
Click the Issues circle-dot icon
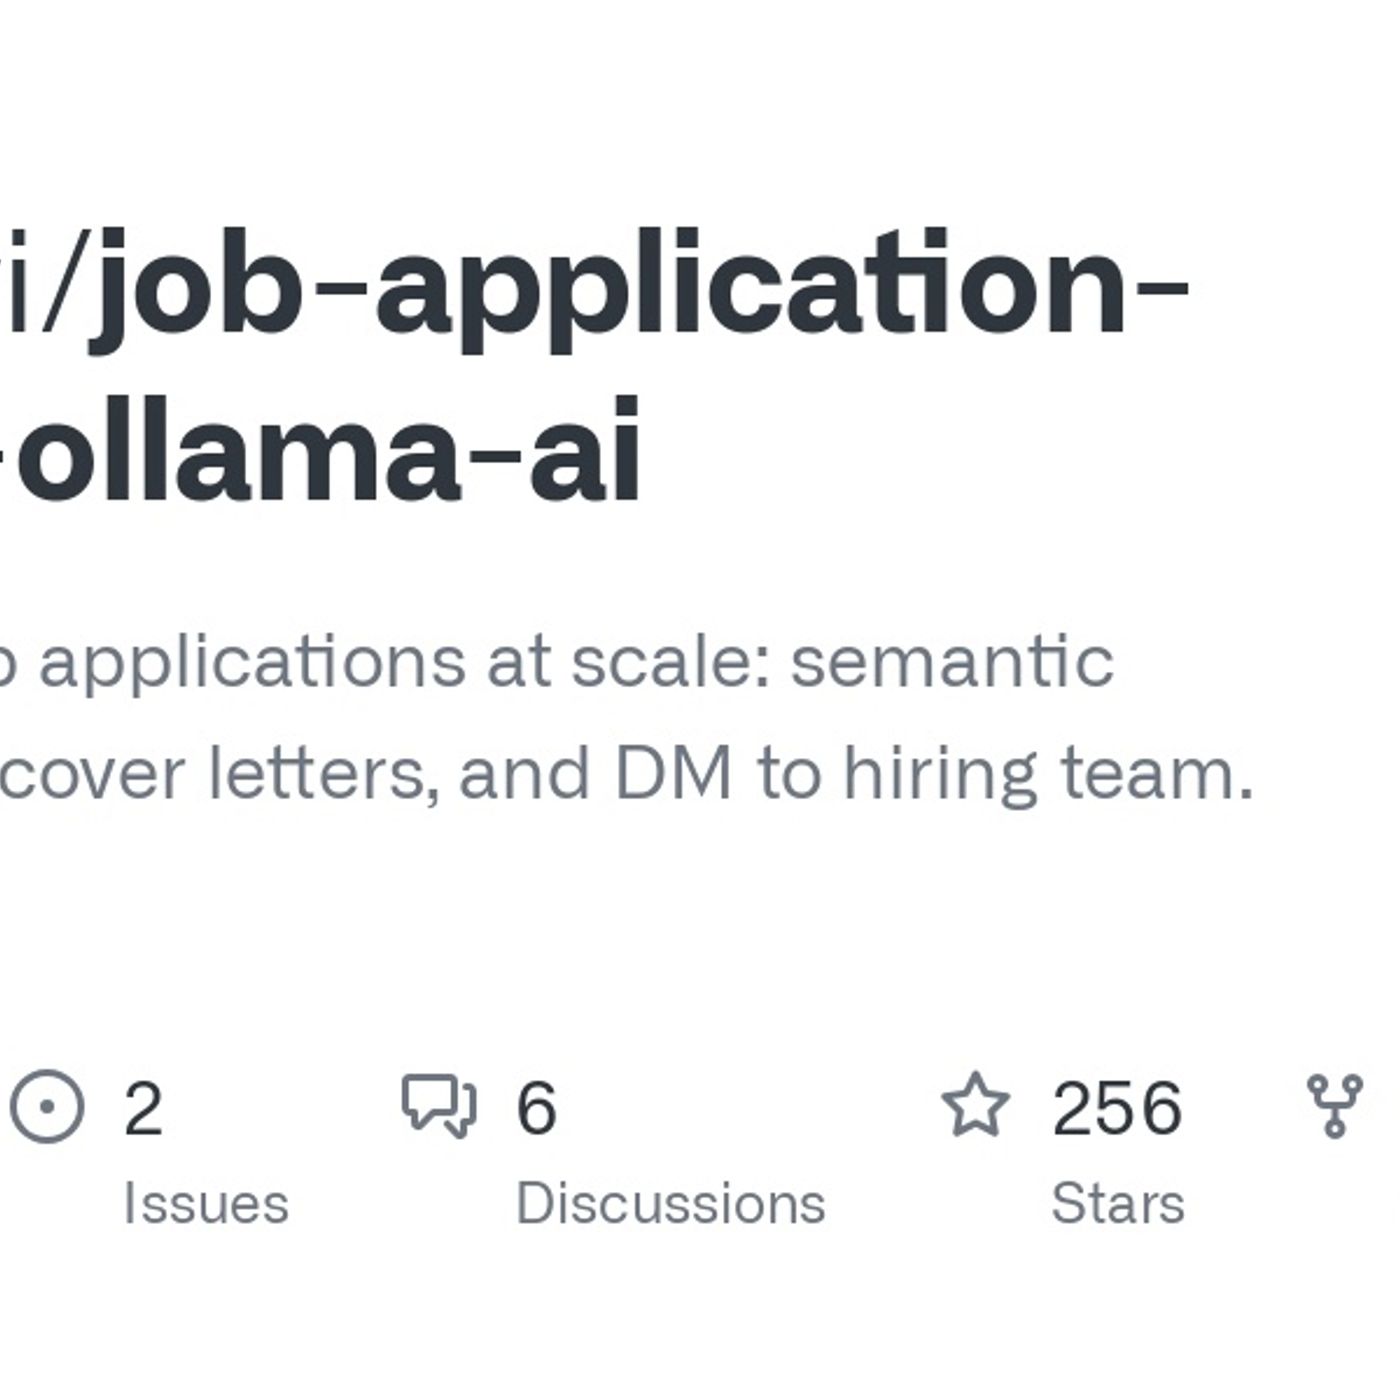(x=47, y=1105)
